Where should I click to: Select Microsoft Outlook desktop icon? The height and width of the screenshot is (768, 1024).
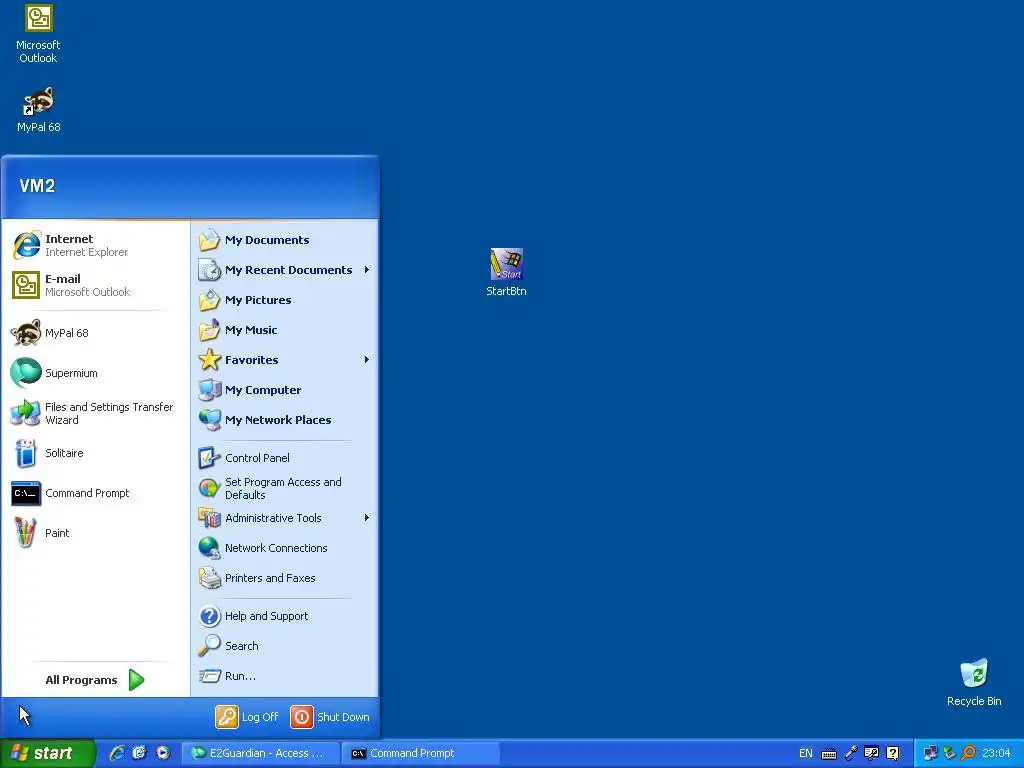38,34
